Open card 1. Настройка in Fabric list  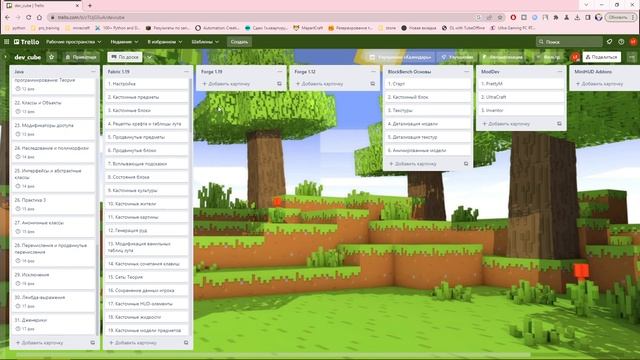click(x=147, y=84)
